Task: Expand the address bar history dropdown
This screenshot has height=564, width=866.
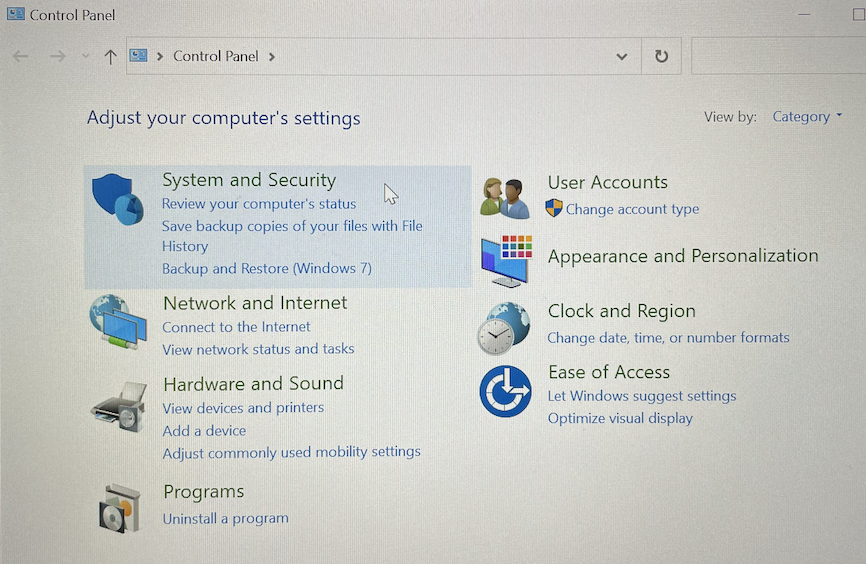Action: coord(622,56)
